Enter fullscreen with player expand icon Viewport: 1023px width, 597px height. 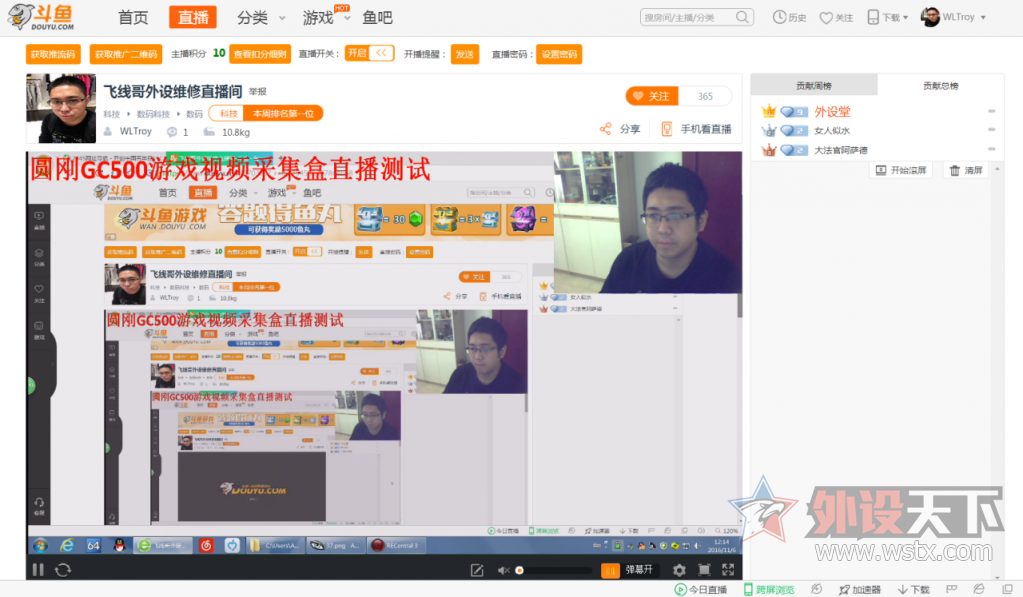(x=728, y=570)
